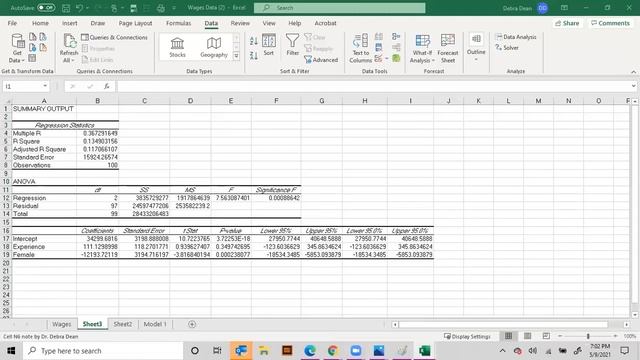
Task: Switch to the Sheet2 tab
Action: tap(122, 324)
